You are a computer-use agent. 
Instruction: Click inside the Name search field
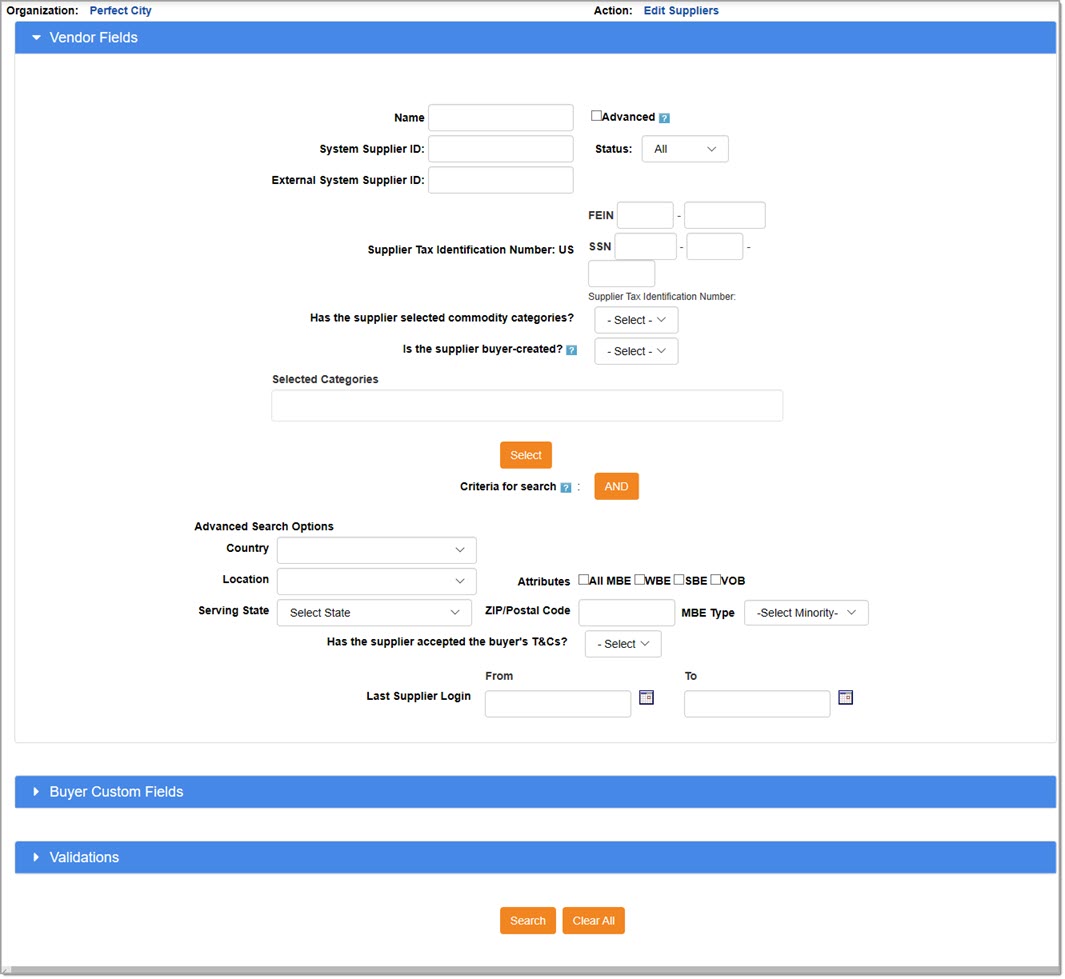[500, 117]
